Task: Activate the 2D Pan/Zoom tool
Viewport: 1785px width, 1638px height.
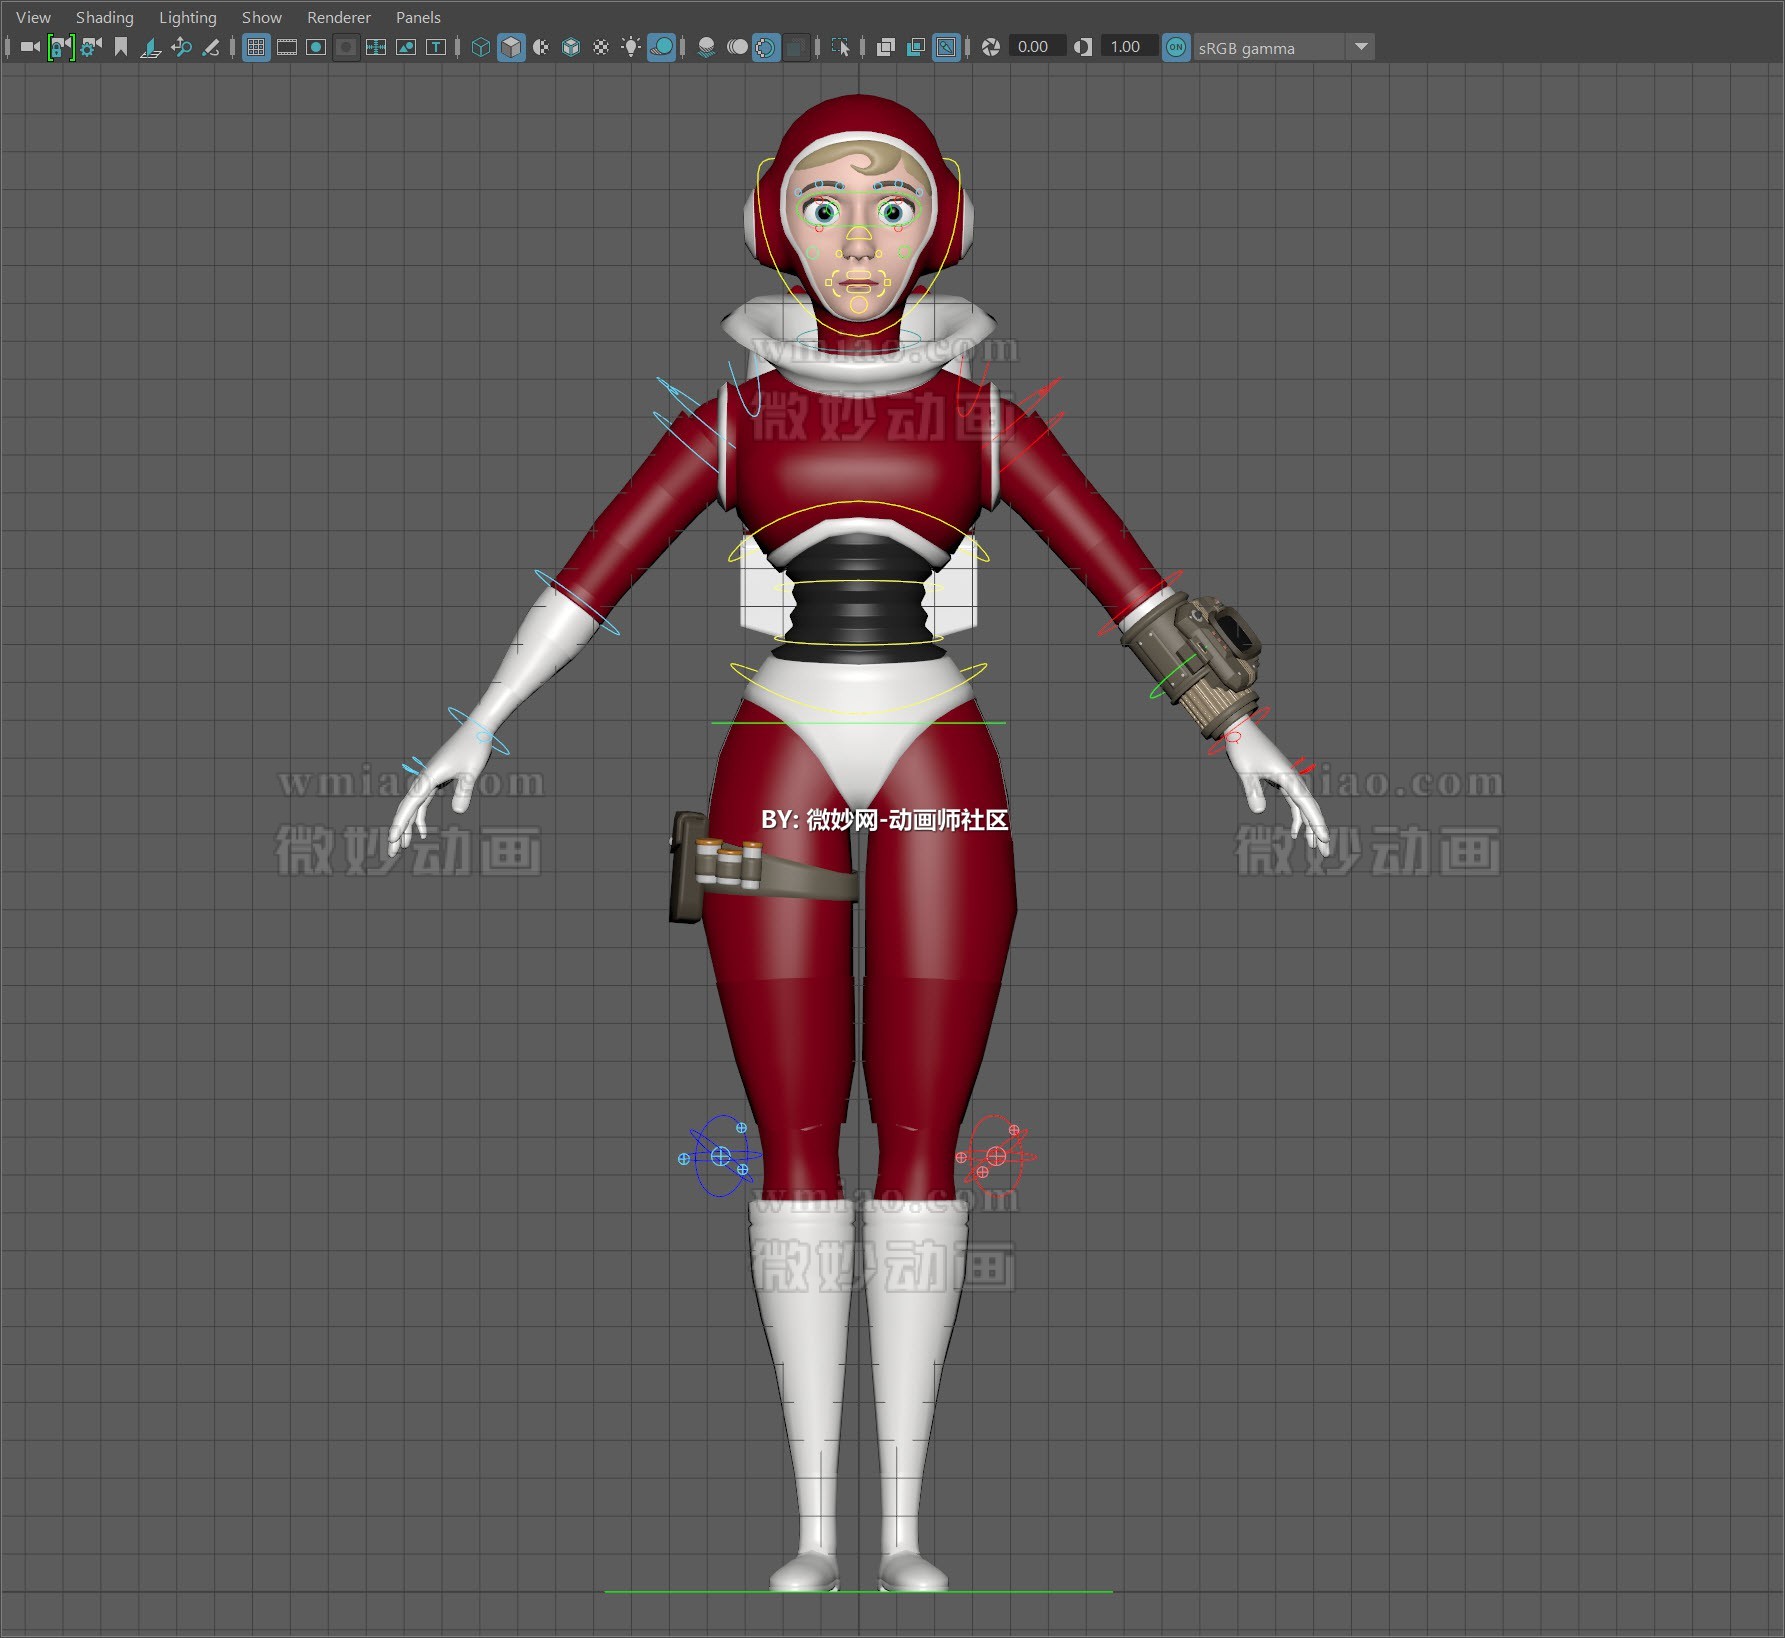Action: (x=182, y=47)
